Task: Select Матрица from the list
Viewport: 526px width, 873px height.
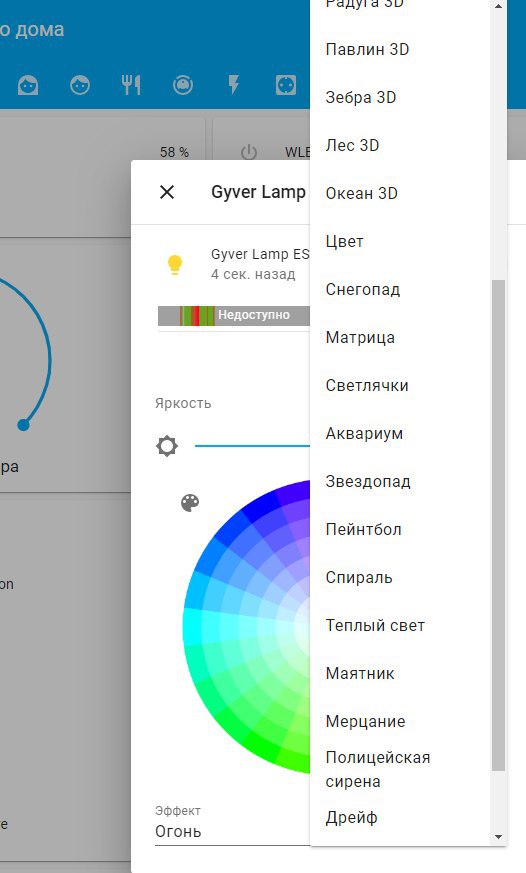Action: pos(400,337)
